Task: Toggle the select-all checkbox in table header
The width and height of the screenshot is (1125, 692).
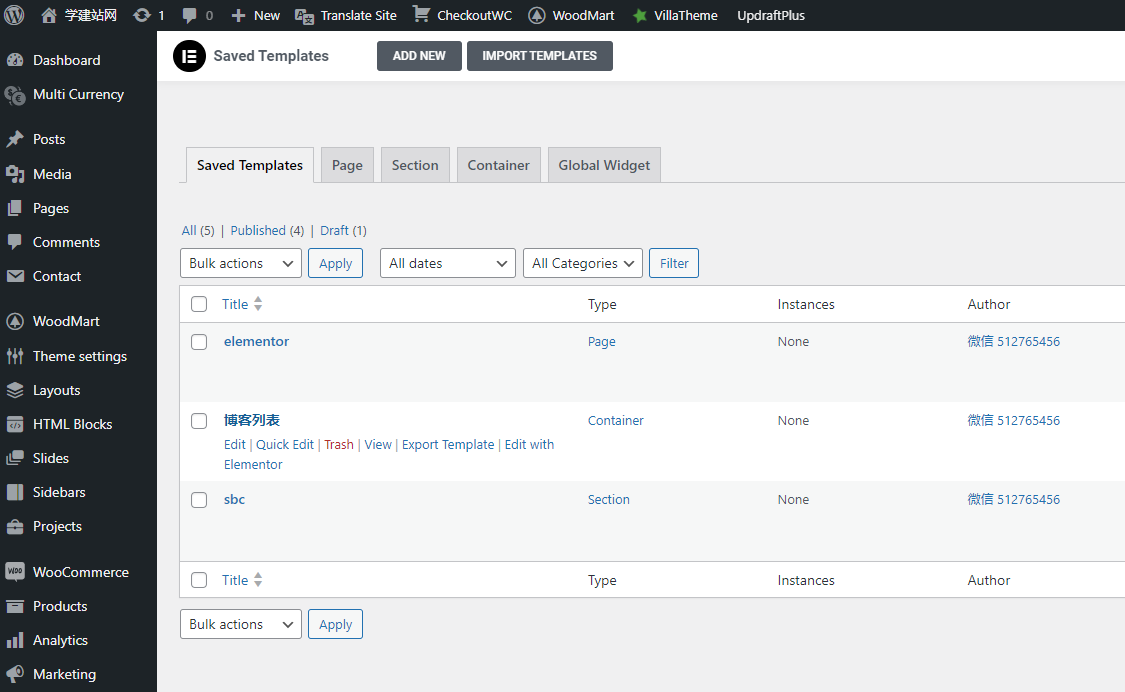Action: click(x=199, y=304)
